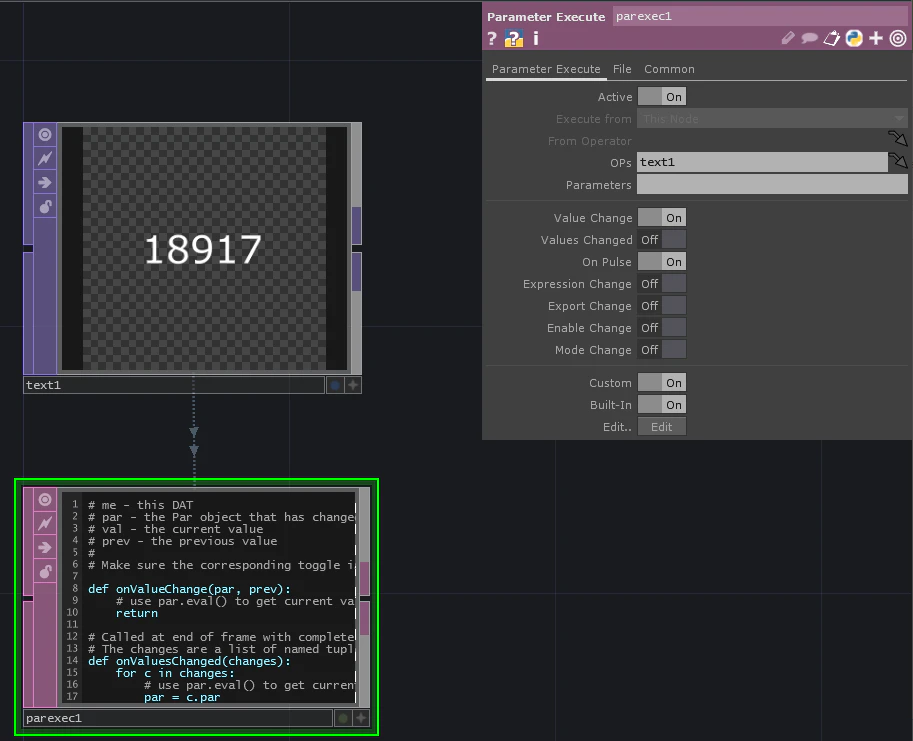Click the pencil icon in parameter header
Image resolution: width=913 pixels, height=741 pixels.
788,38
